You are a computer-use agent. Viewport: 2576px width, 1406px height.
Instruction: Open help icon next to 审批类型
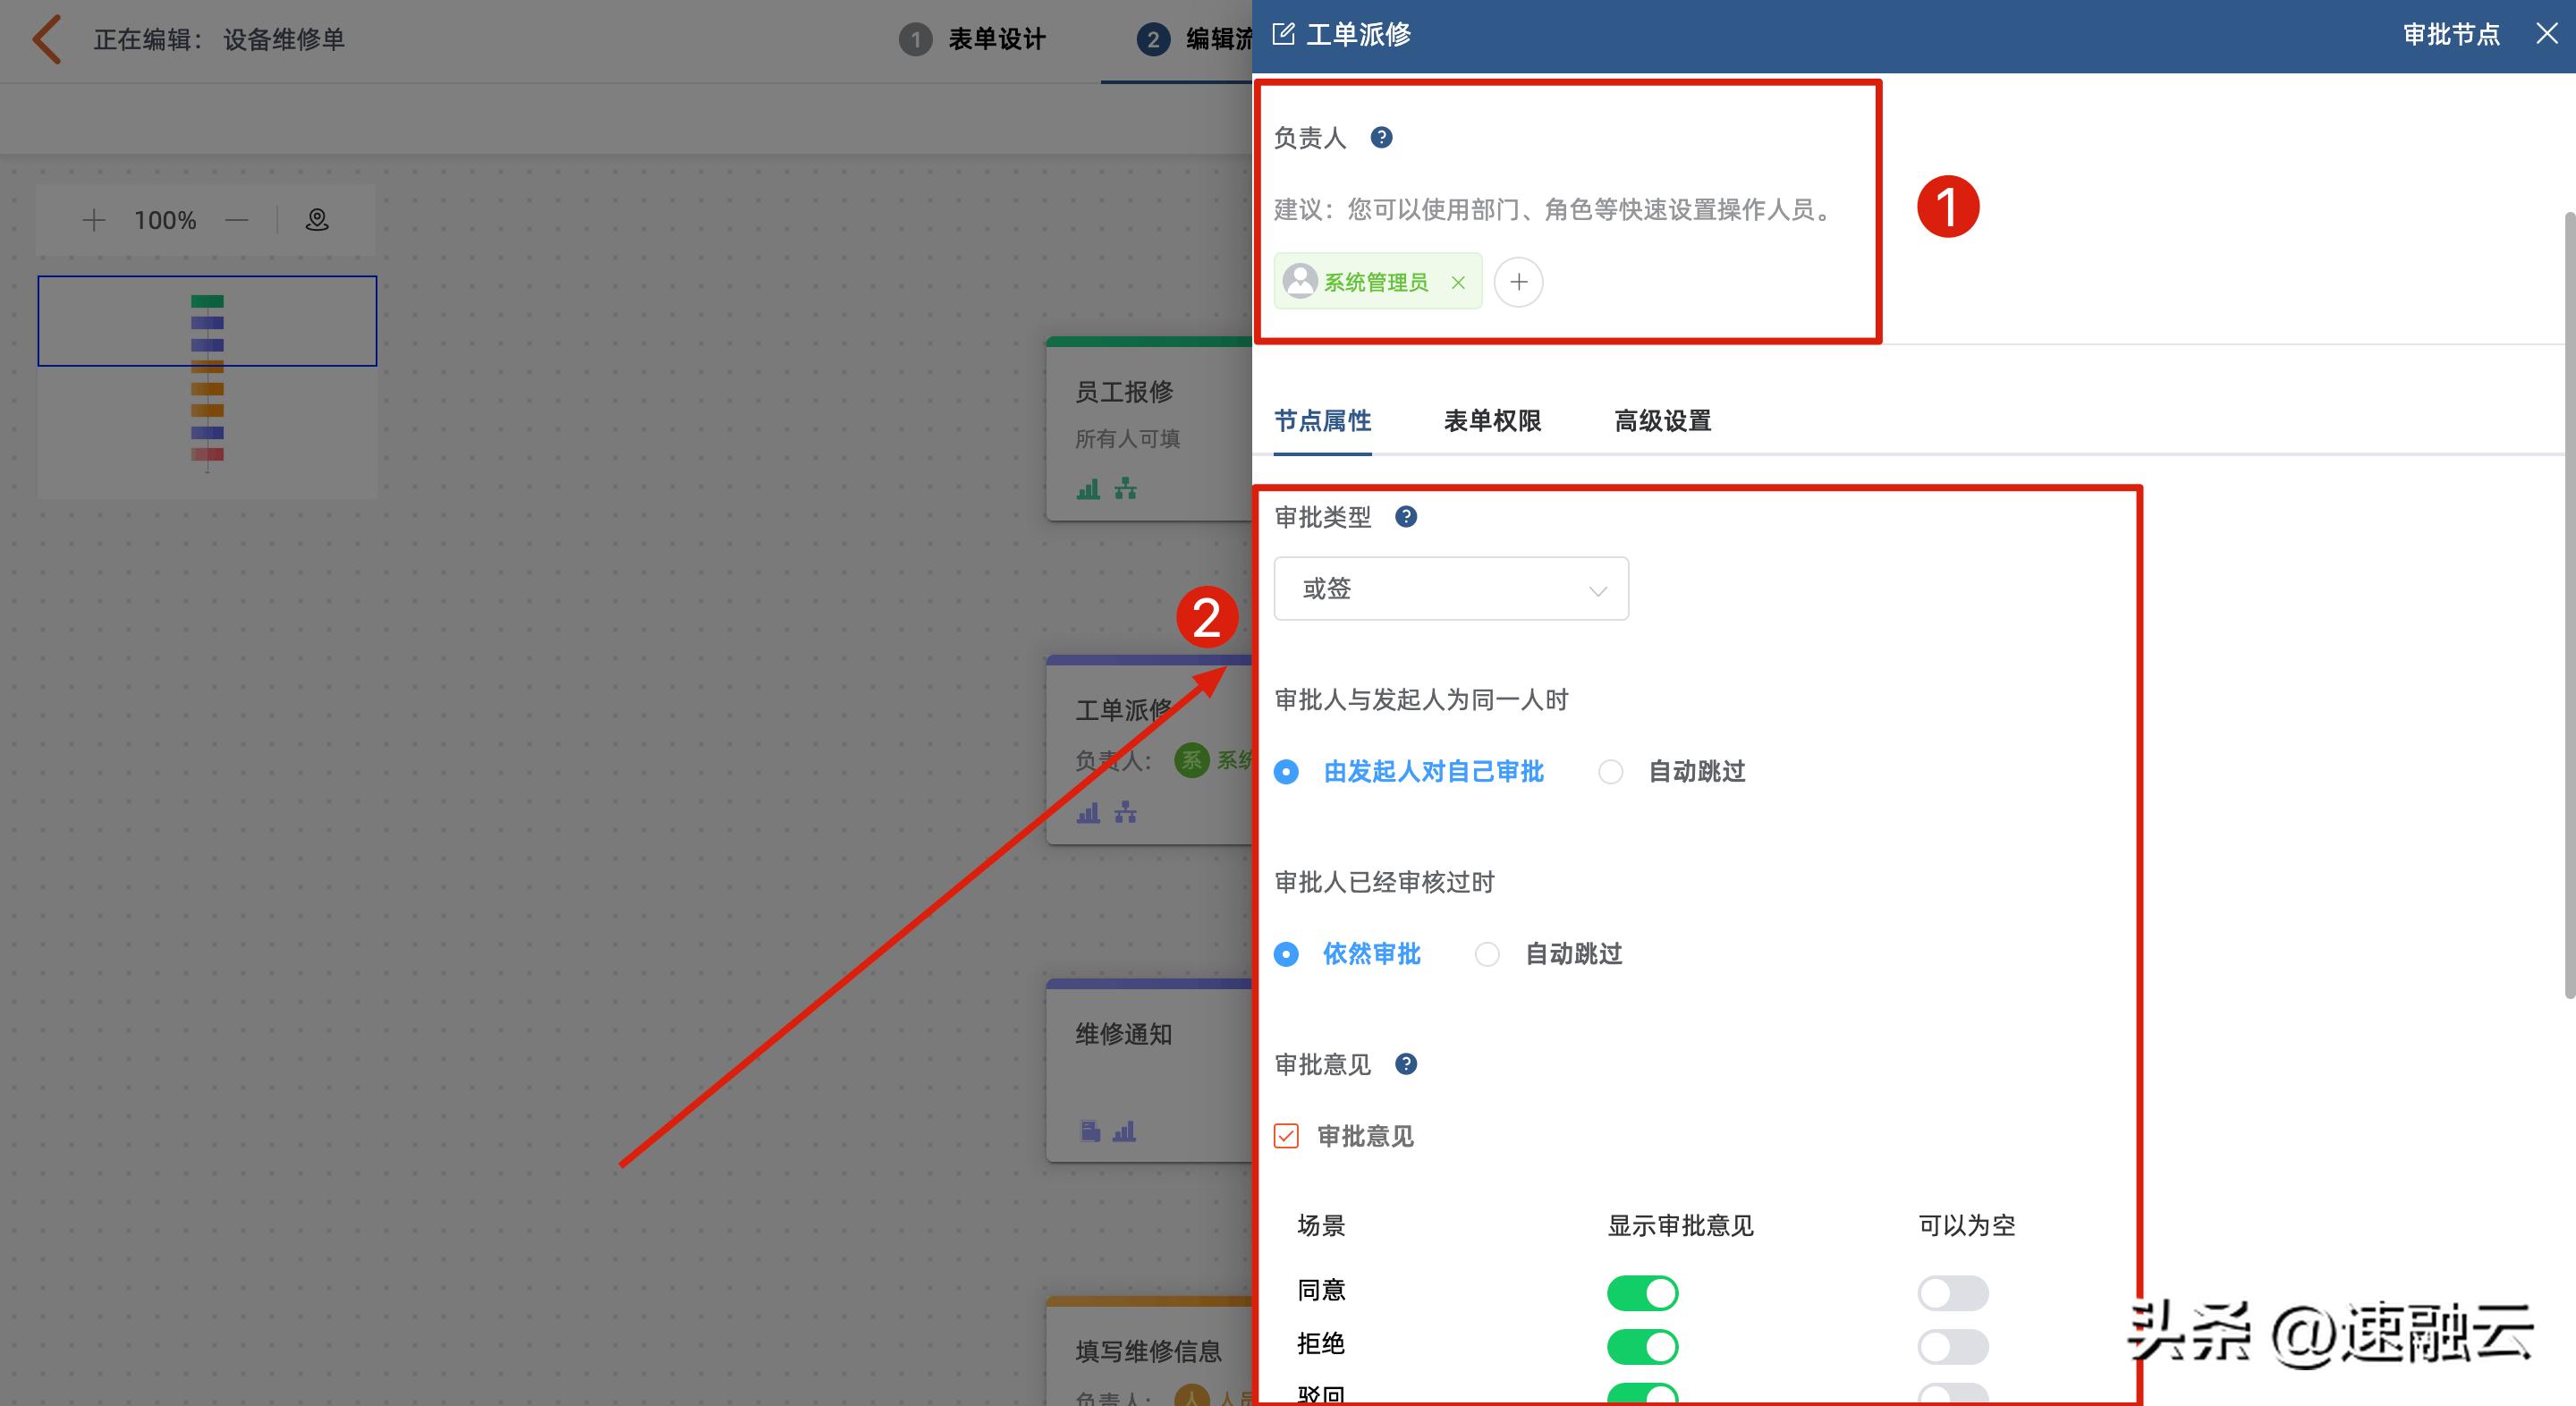pos(1406,516)
